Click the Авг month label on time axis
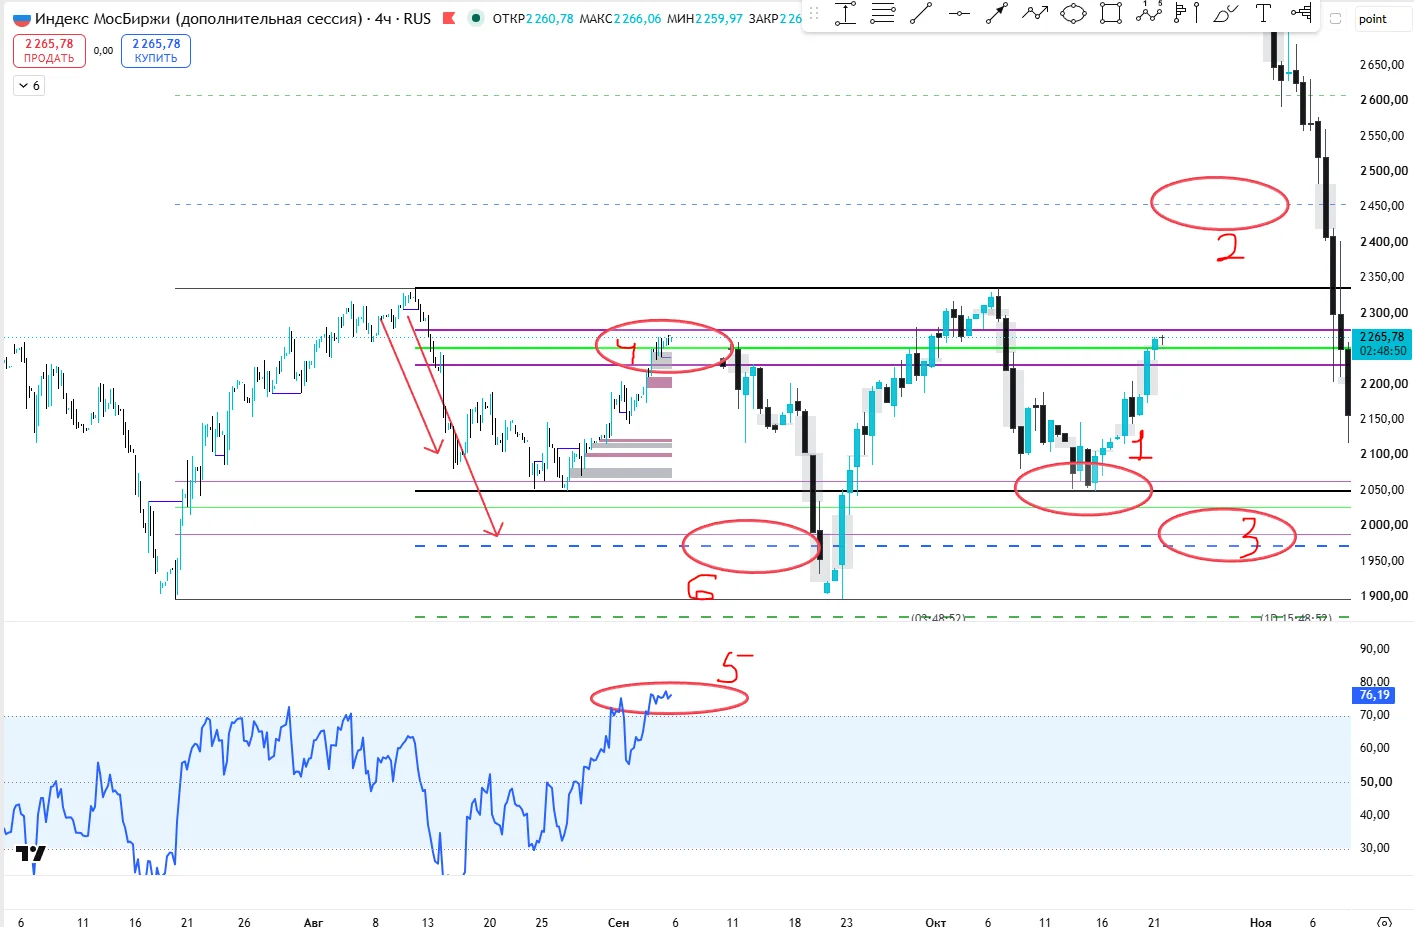1414x927 pixels. [x=313, y=922]
